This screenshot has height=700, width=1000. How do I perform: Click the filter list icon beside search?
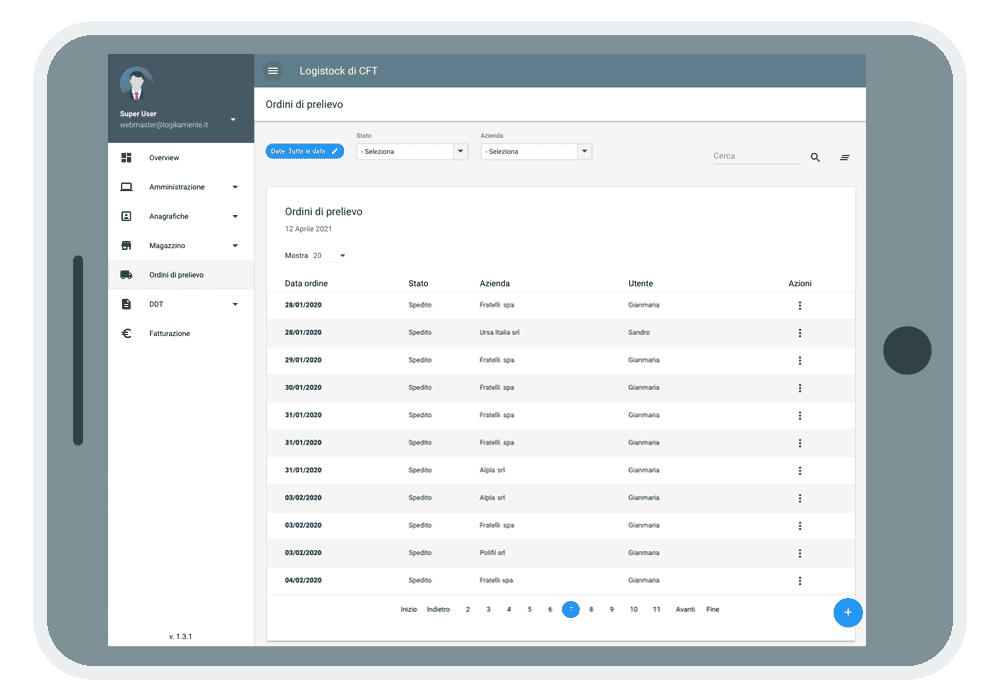coord(844,157)
